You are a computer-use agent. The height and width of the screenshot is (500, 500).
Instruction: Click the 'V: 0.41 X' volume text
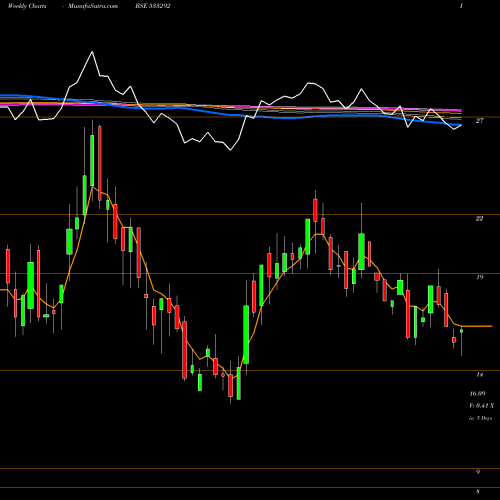click(x=482, y=406)
